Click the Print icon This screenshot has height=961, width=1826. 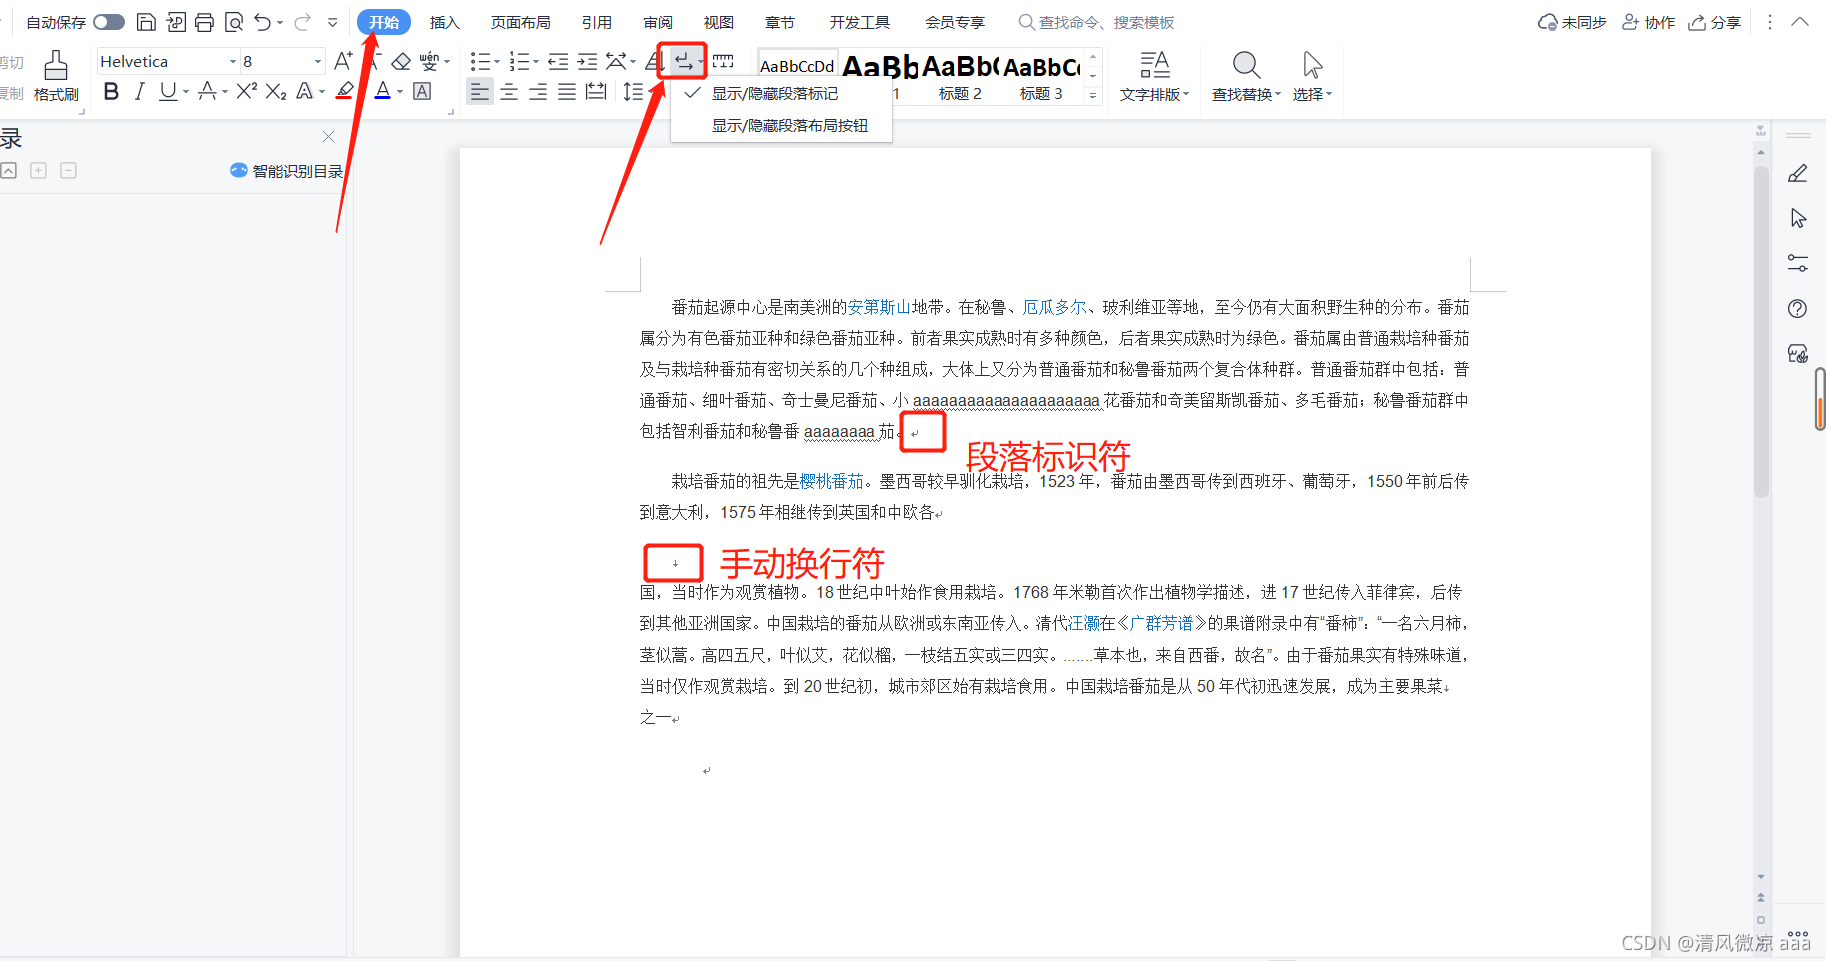[205, 21]
